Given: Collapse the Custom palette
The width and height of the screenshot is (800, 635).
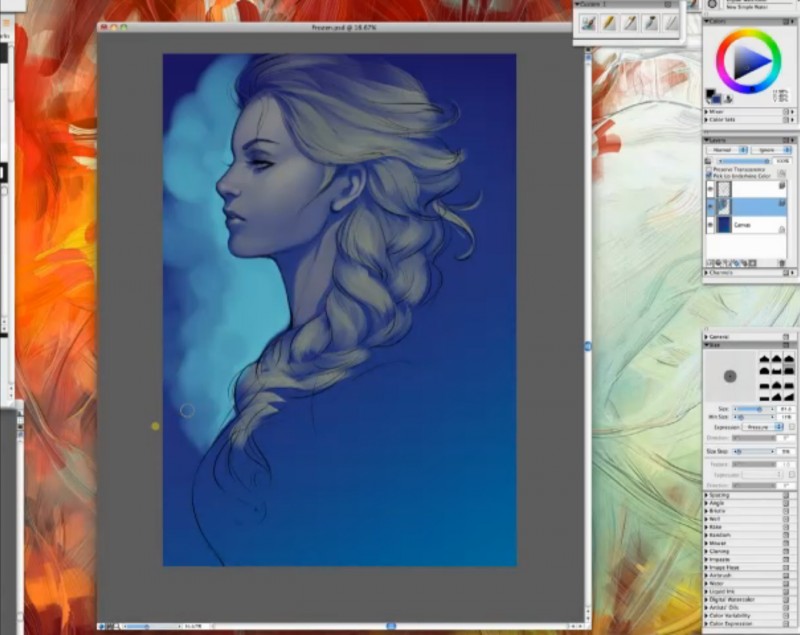Looking at the screenshot, I should pos(578,4).
